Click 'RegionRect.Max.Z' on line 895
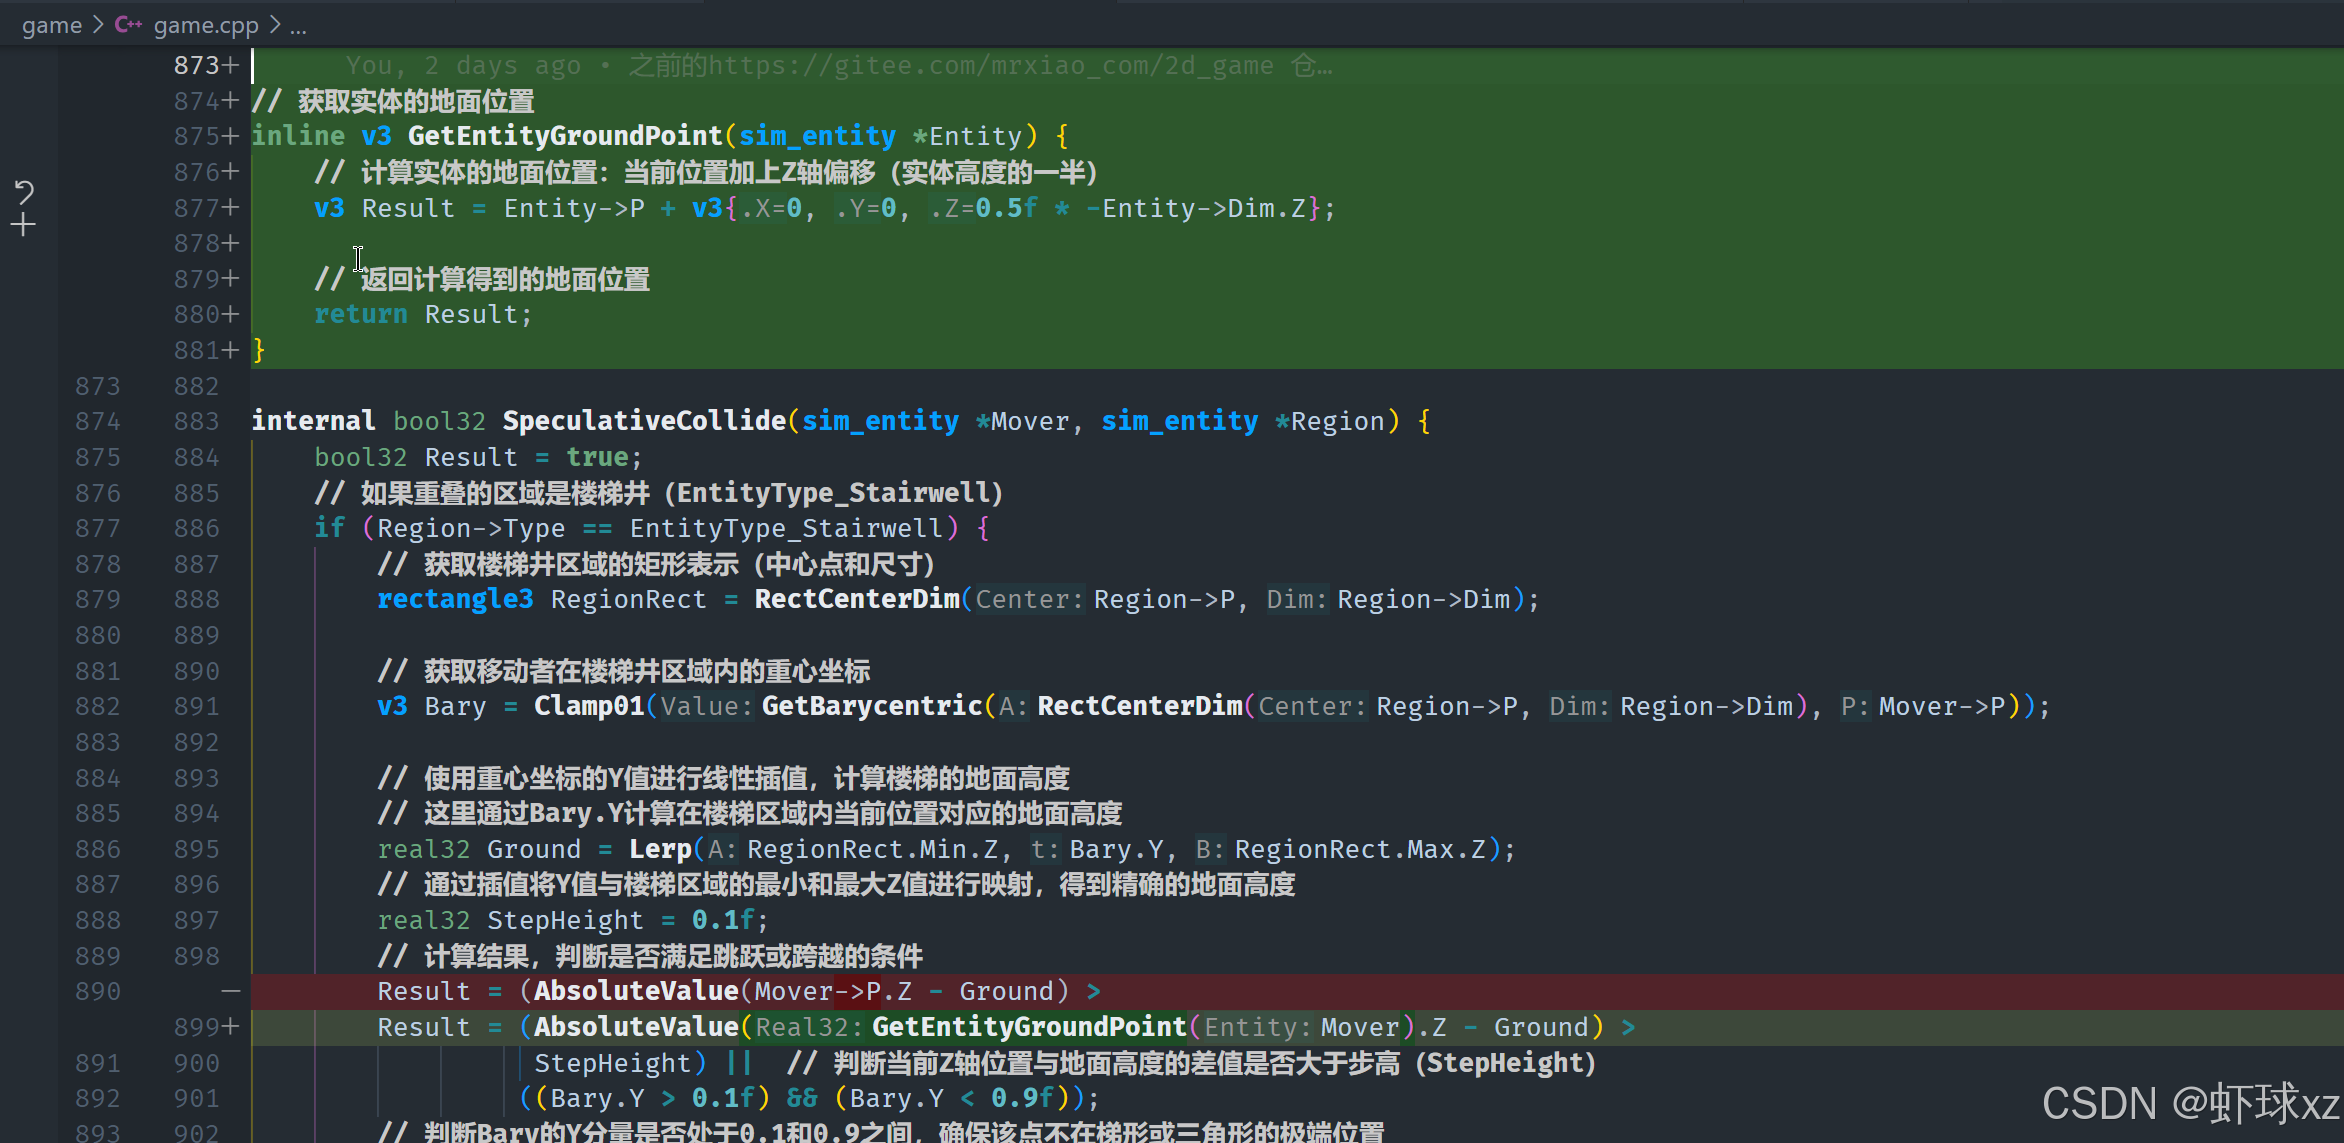2344x1143 pixels. click(x=1360, y=849)
